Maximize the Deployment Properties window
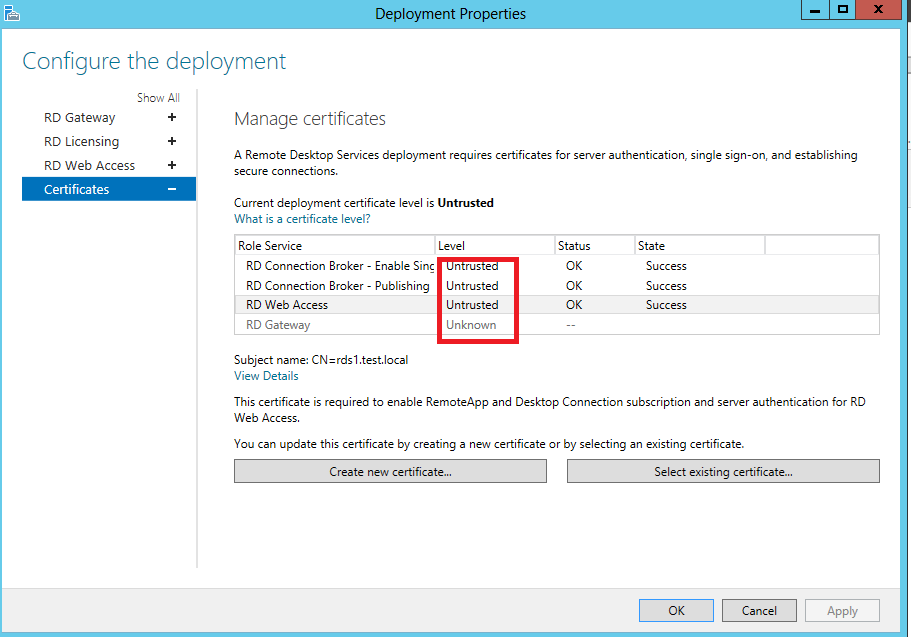Viewport: 911px width, 637px height. tap(843, 10)
